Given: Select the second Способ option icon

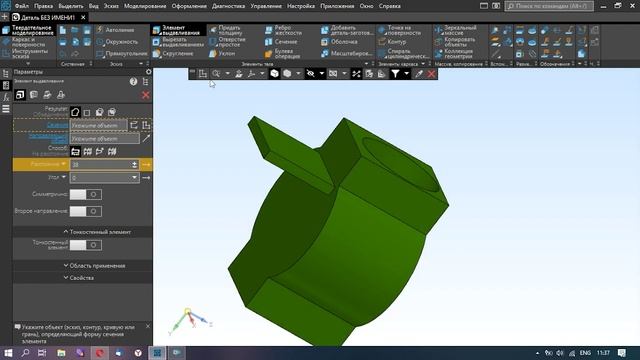Looking at the screenshot, I should [x=87, y=152].
